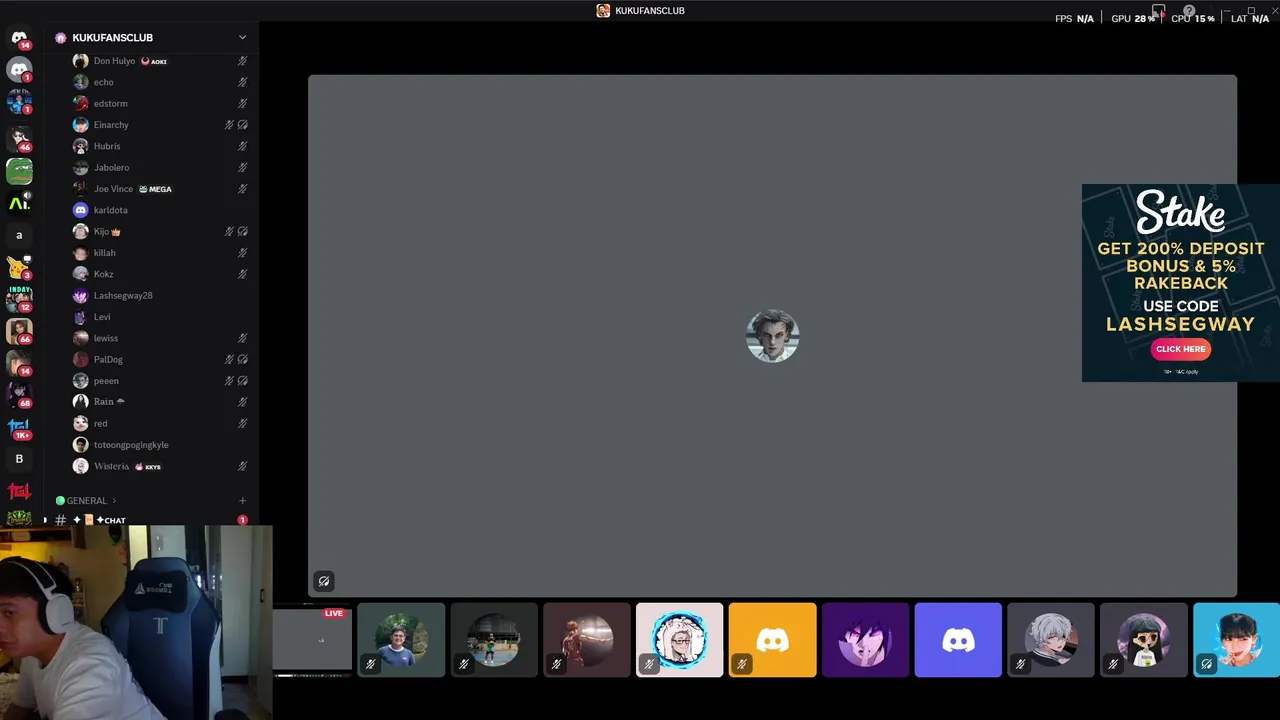This screenshot has height=720, width=1280.
Task: Select user totoongpogingkyle in voice list
Action: (160, 445)
